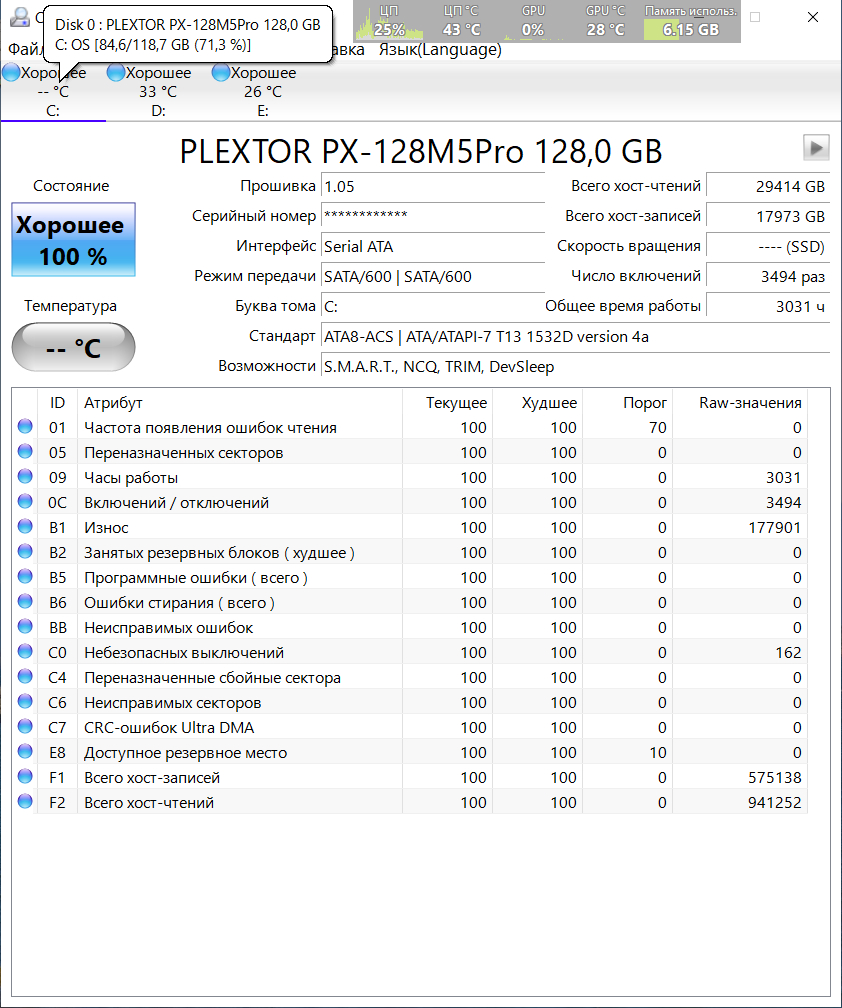Click total host reads 29414 GB value

[x=768, y=186]
